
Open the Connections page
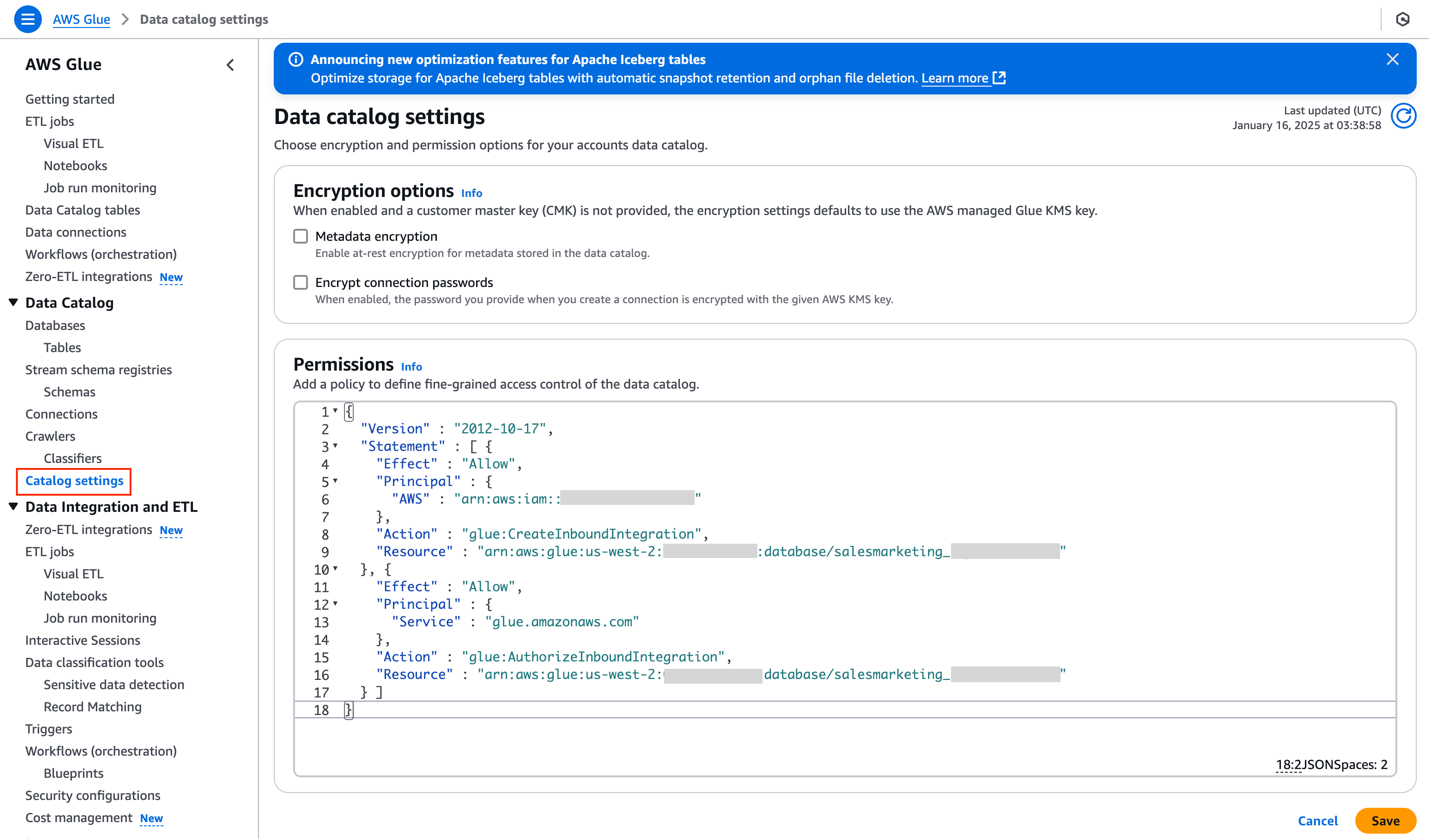pos(61,414)
